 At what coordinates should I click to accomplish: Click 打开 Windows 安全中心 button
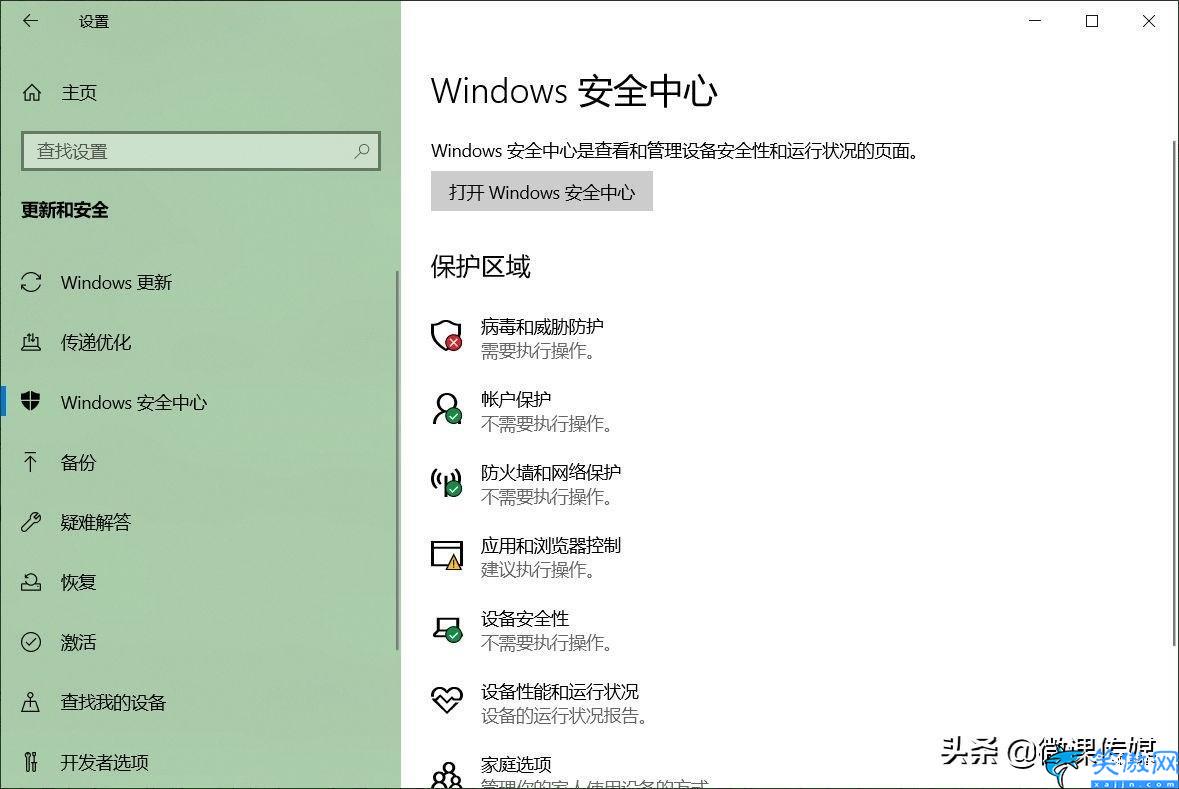tap(541, 192)
